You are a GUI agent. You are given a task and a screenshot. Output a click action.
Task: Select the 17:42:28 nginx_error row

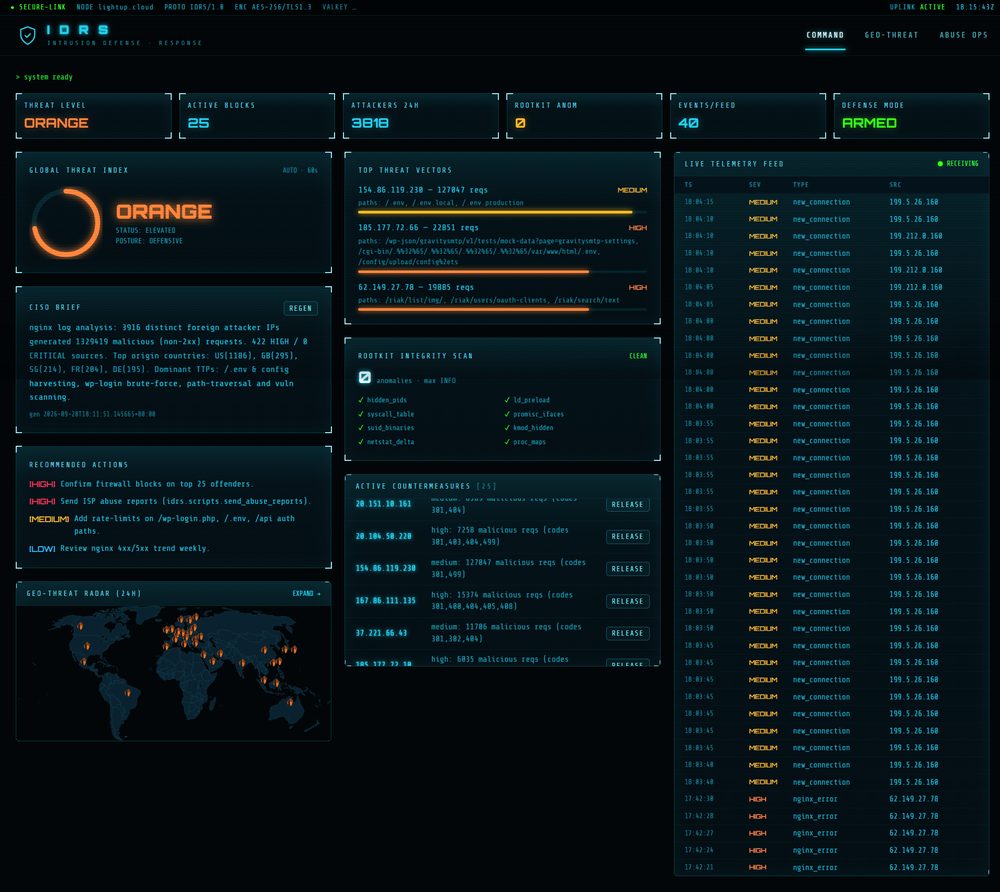click(x=832, y=816)
